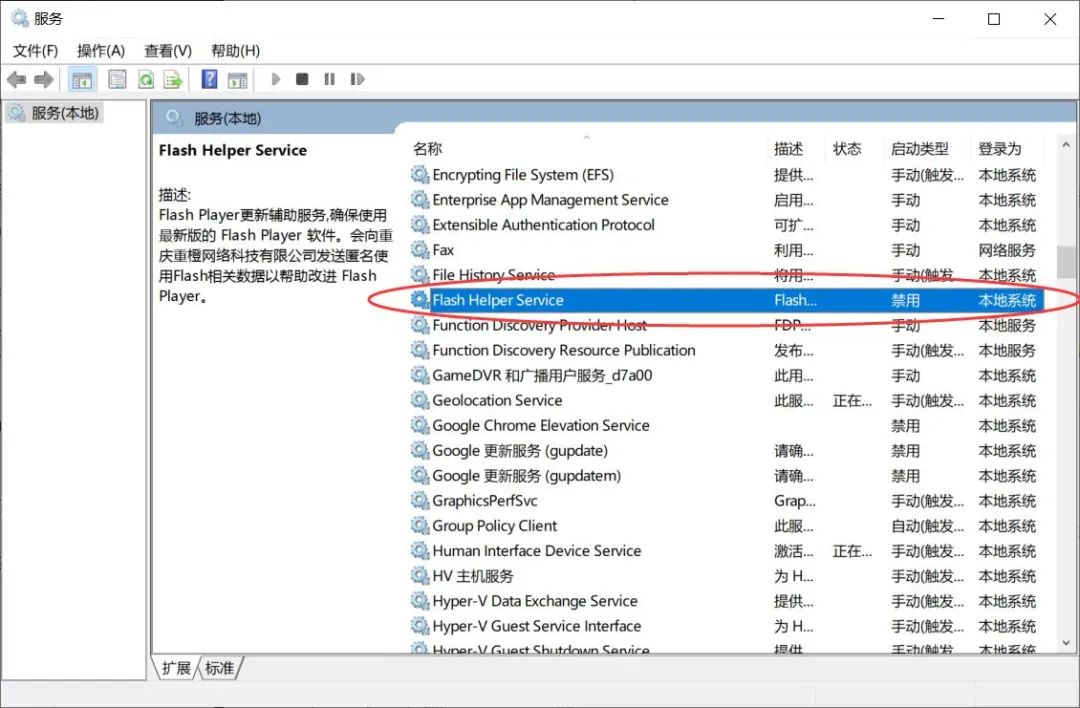Click gear icon of Google Chrome Elevation Service

click(x=420, y=426)
